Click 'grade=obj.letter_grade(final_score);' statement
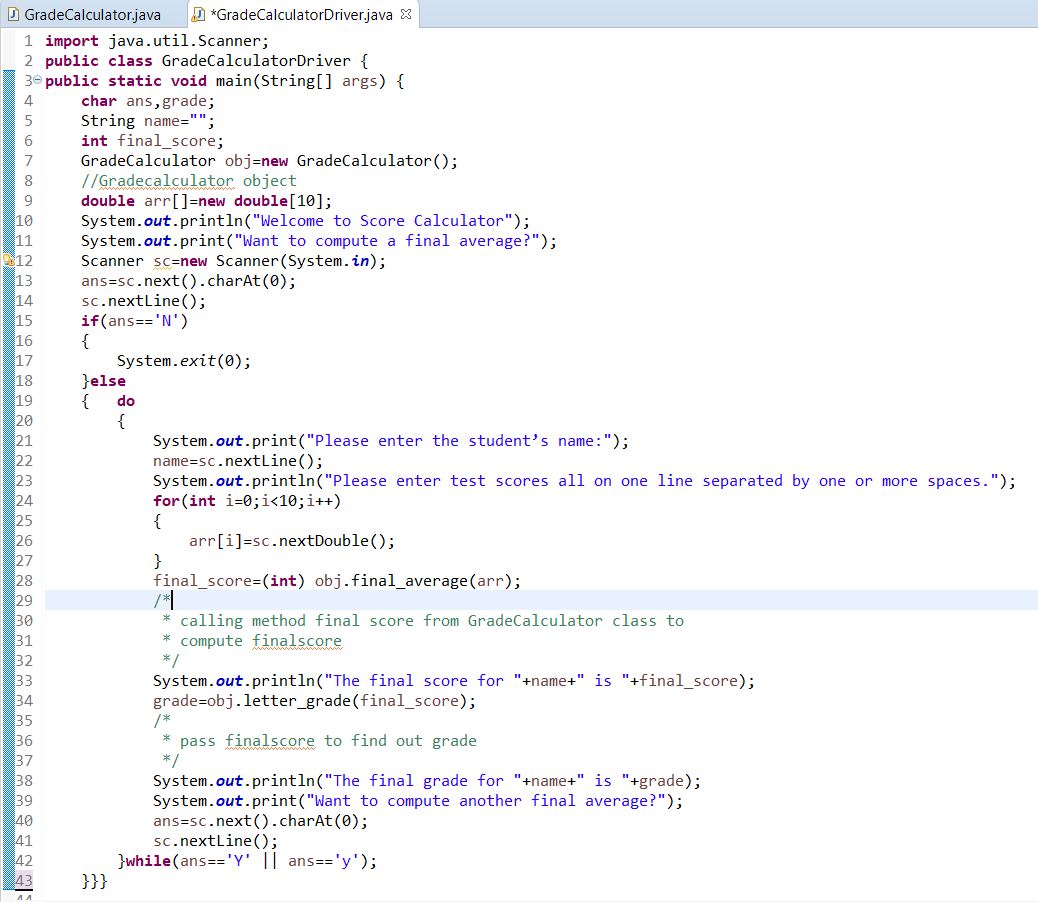Screen dimensions: 1038x902 (314, 701)
